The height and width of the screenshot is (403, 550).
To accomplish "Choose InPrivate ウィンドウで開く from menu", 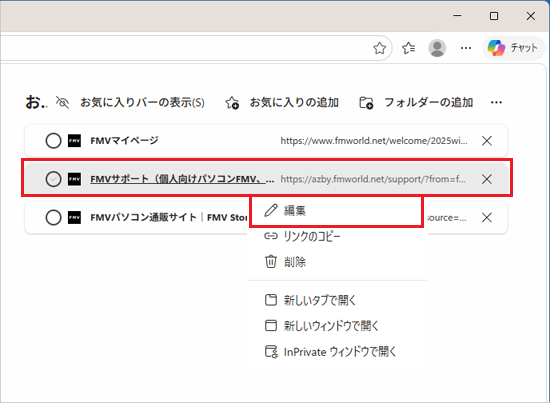I will coord(337,351).
